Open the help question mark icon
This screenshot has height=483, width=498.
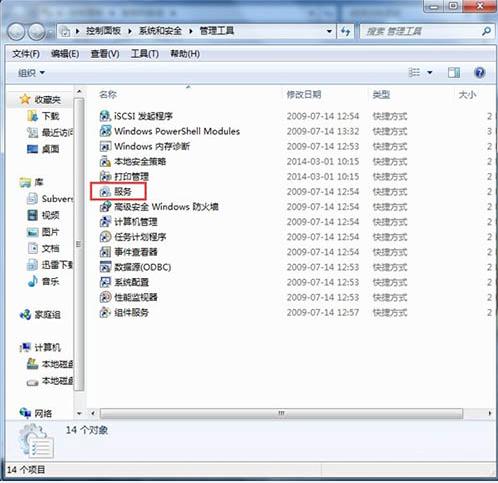479,72
